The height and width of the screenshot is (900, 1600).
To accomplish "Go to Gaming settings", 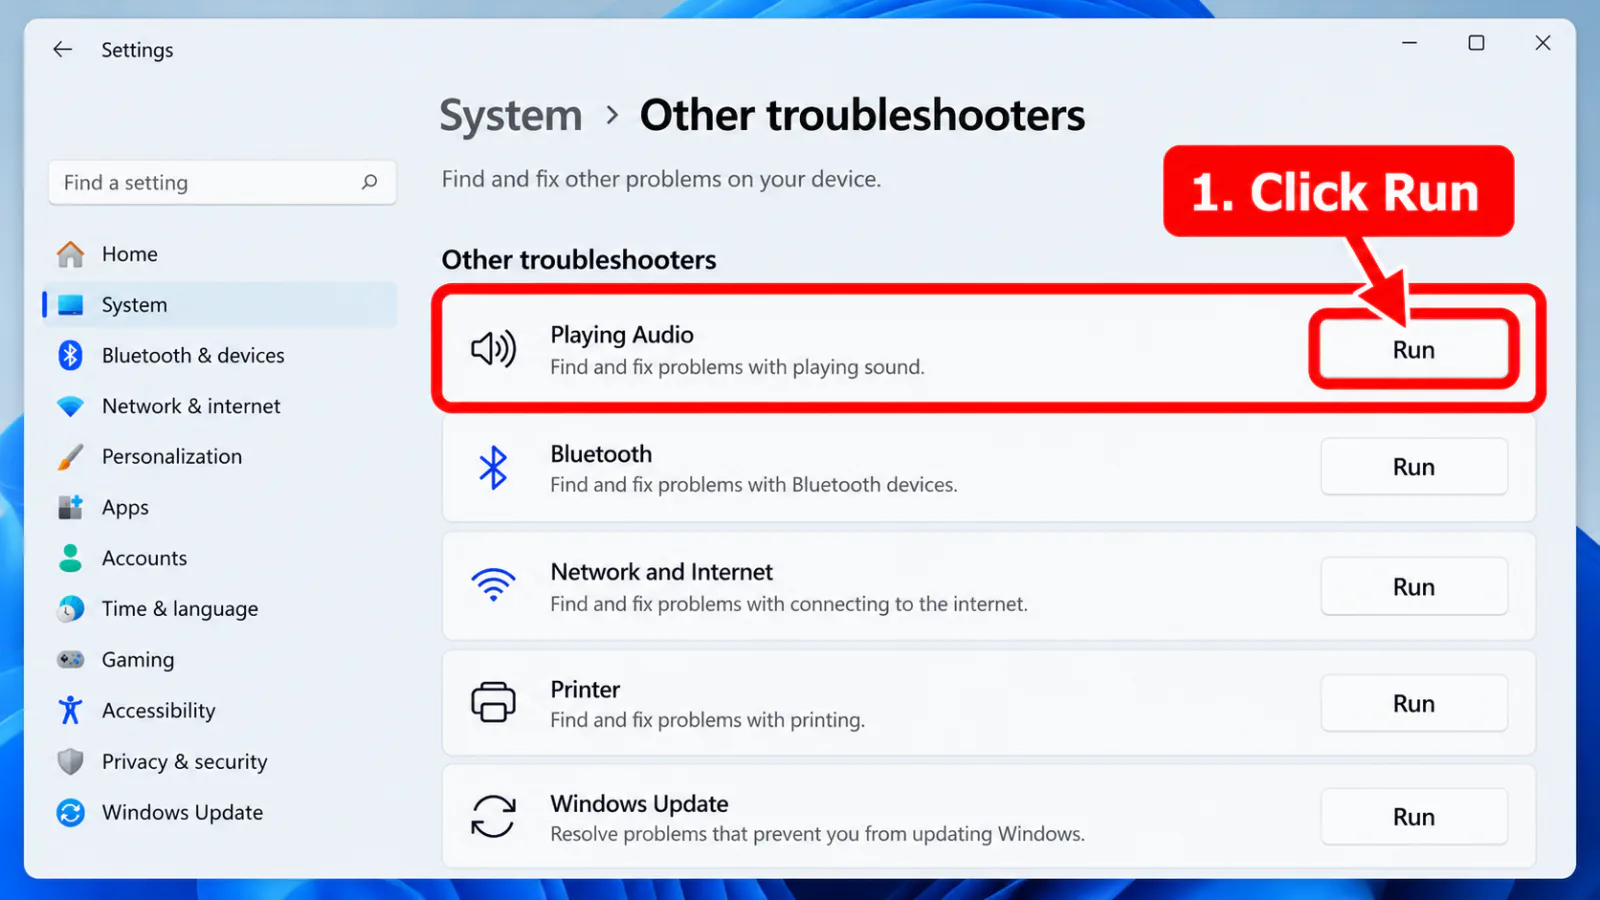I will click(x=220, y=660).
